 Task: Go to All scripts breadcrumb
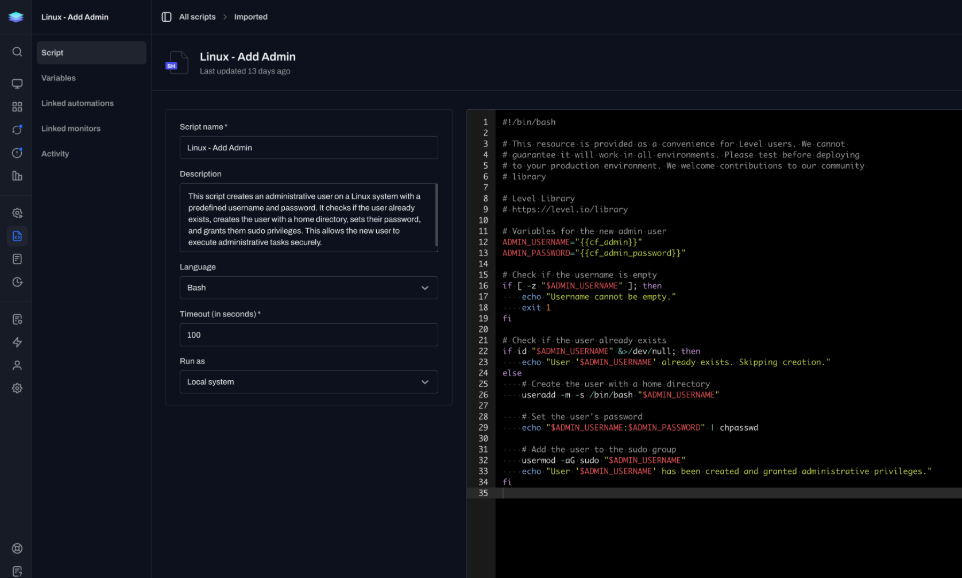point(197,17)
